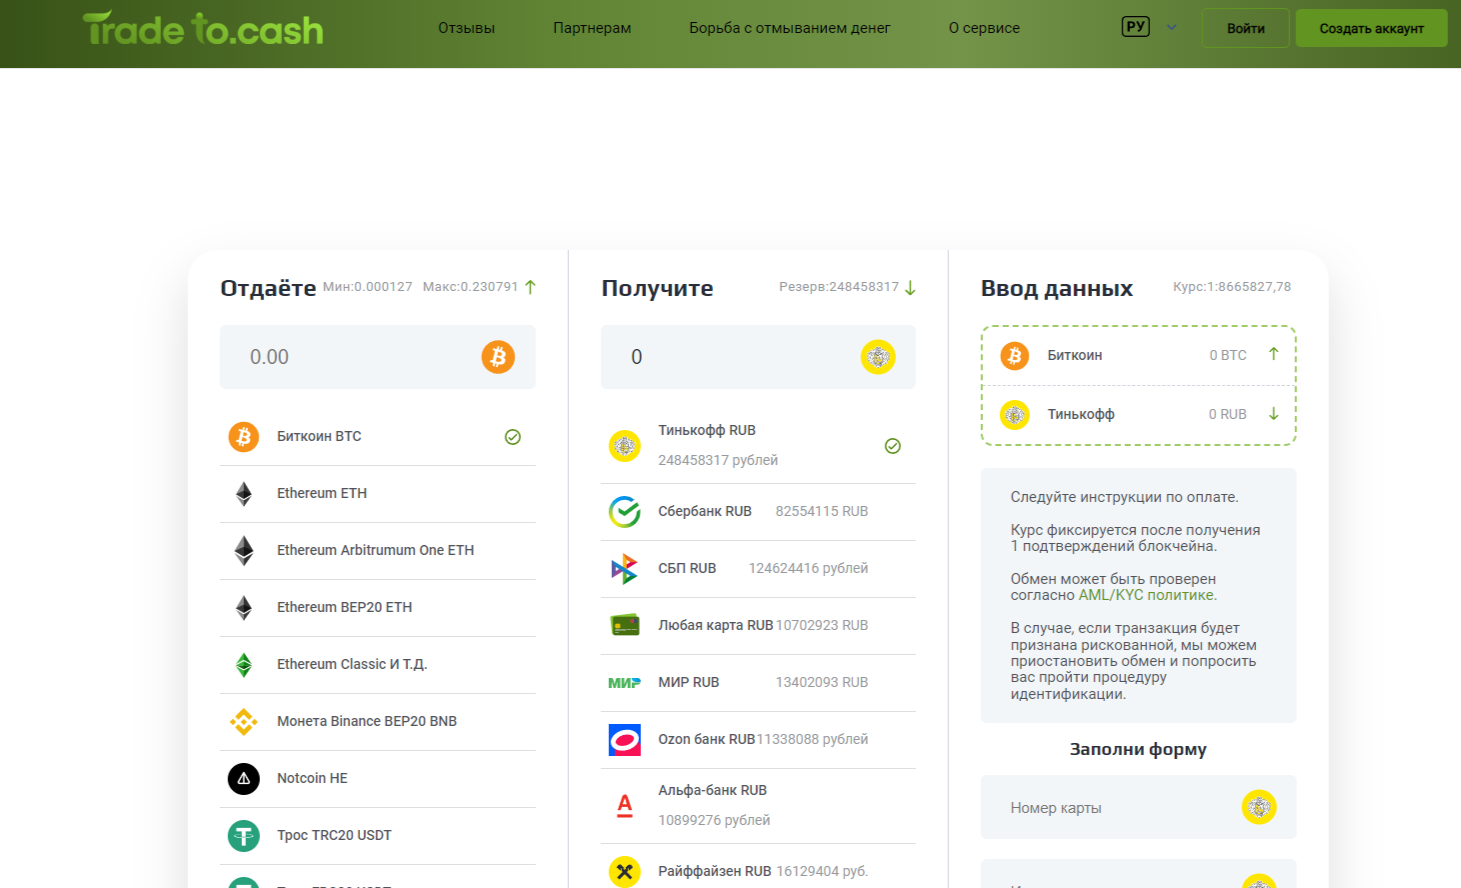Click the black Notcoin icon
Image resolution: width=1461 pixels, height=888 pixels.
243,779
